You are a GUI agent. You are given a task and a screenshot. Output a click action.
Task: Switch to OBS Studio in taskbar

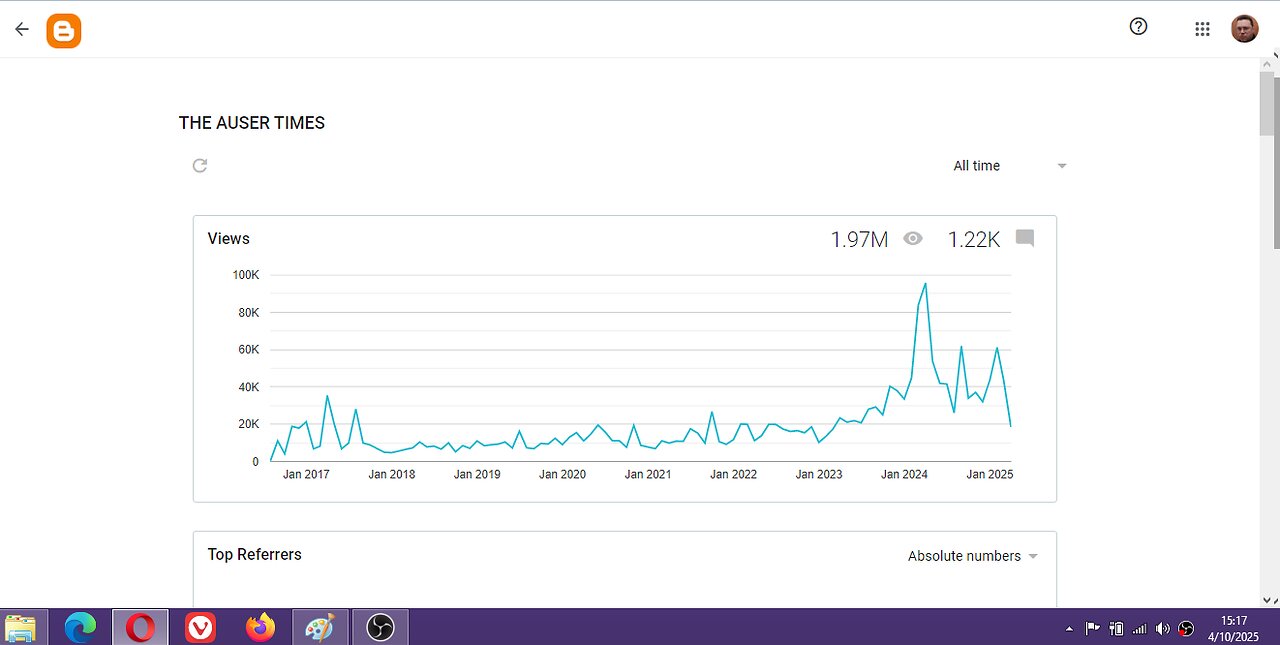380,628
